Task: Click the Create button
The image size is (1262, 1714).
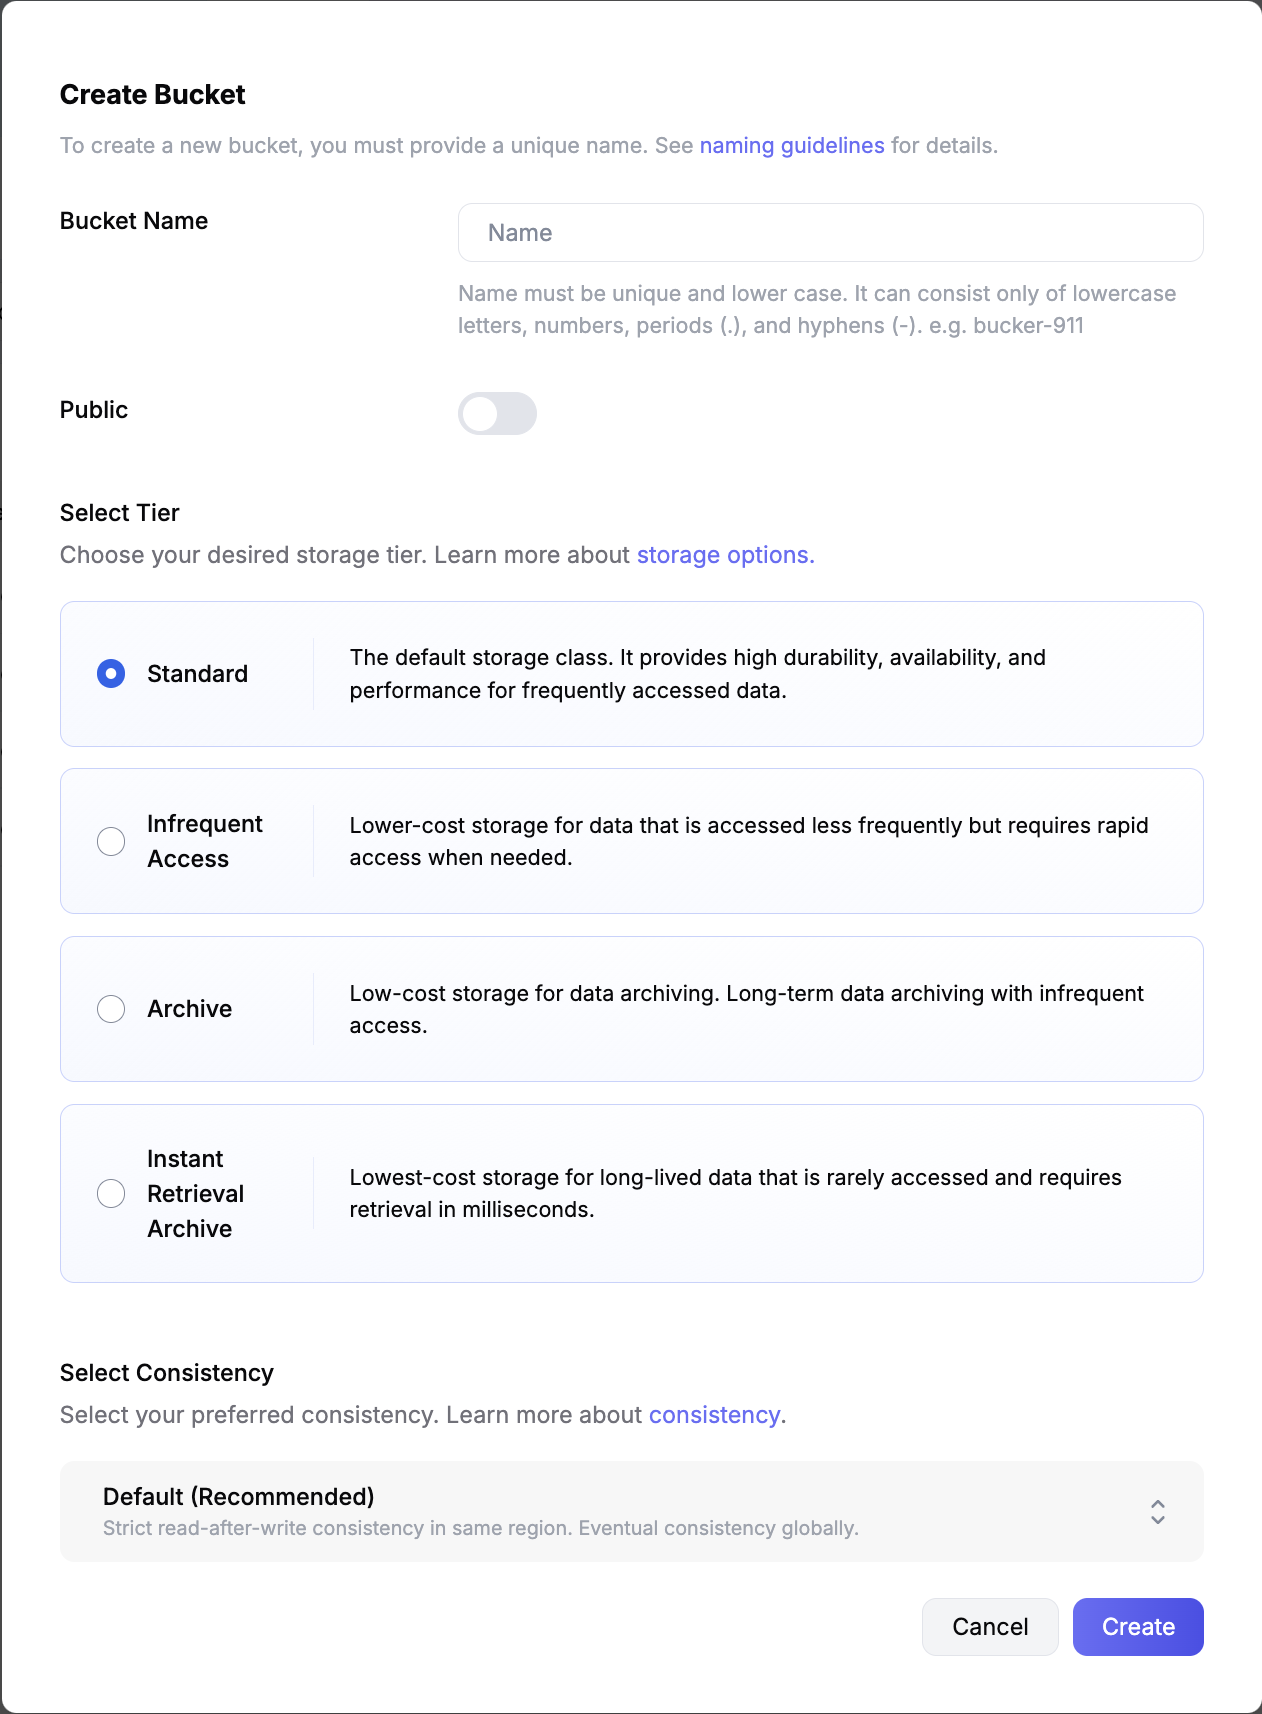Action: (x=1137, y=1627)
